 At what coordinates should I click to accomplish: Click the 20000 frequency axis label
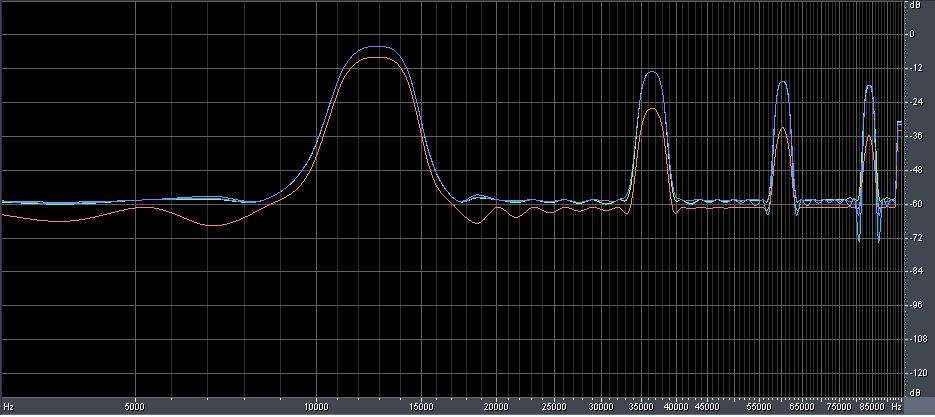496,406
